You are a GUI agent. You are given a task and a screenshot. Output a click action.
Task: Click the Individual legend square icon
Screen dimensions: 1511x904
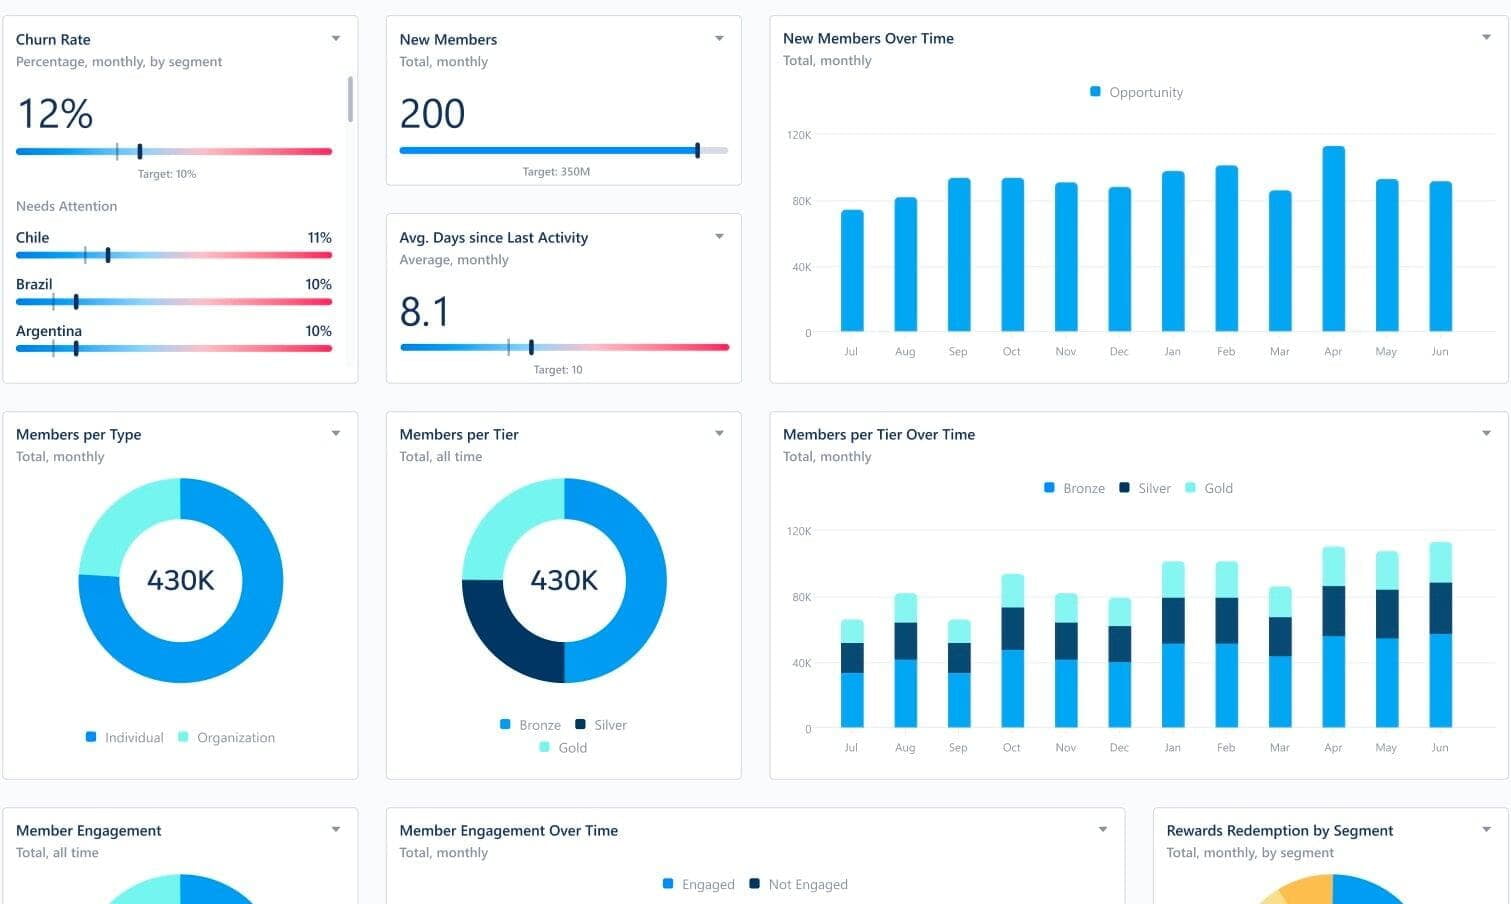[91, 737]
